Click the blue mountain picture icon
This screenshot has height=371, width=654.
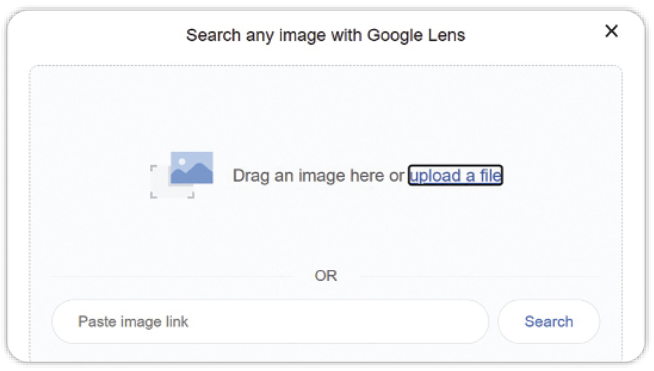192,168
